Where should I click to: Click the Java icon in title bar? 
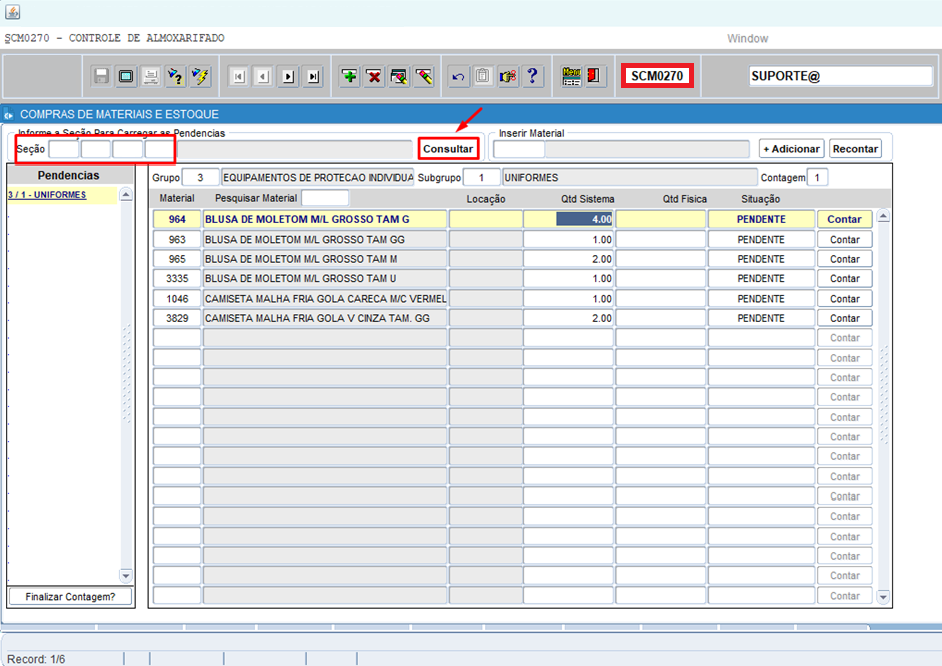[13, 11]
